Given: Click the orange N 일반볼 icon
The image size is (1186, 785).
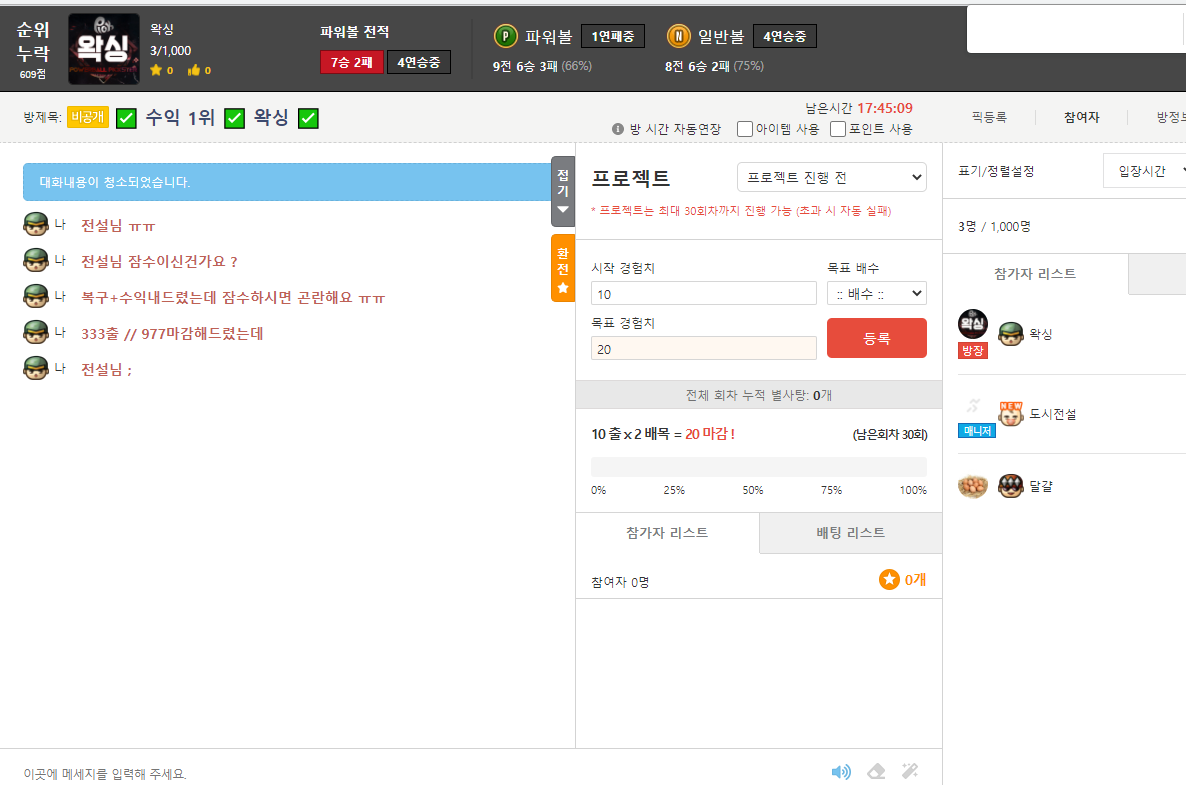Looking at the screenshot, I should tap(678, 36).
